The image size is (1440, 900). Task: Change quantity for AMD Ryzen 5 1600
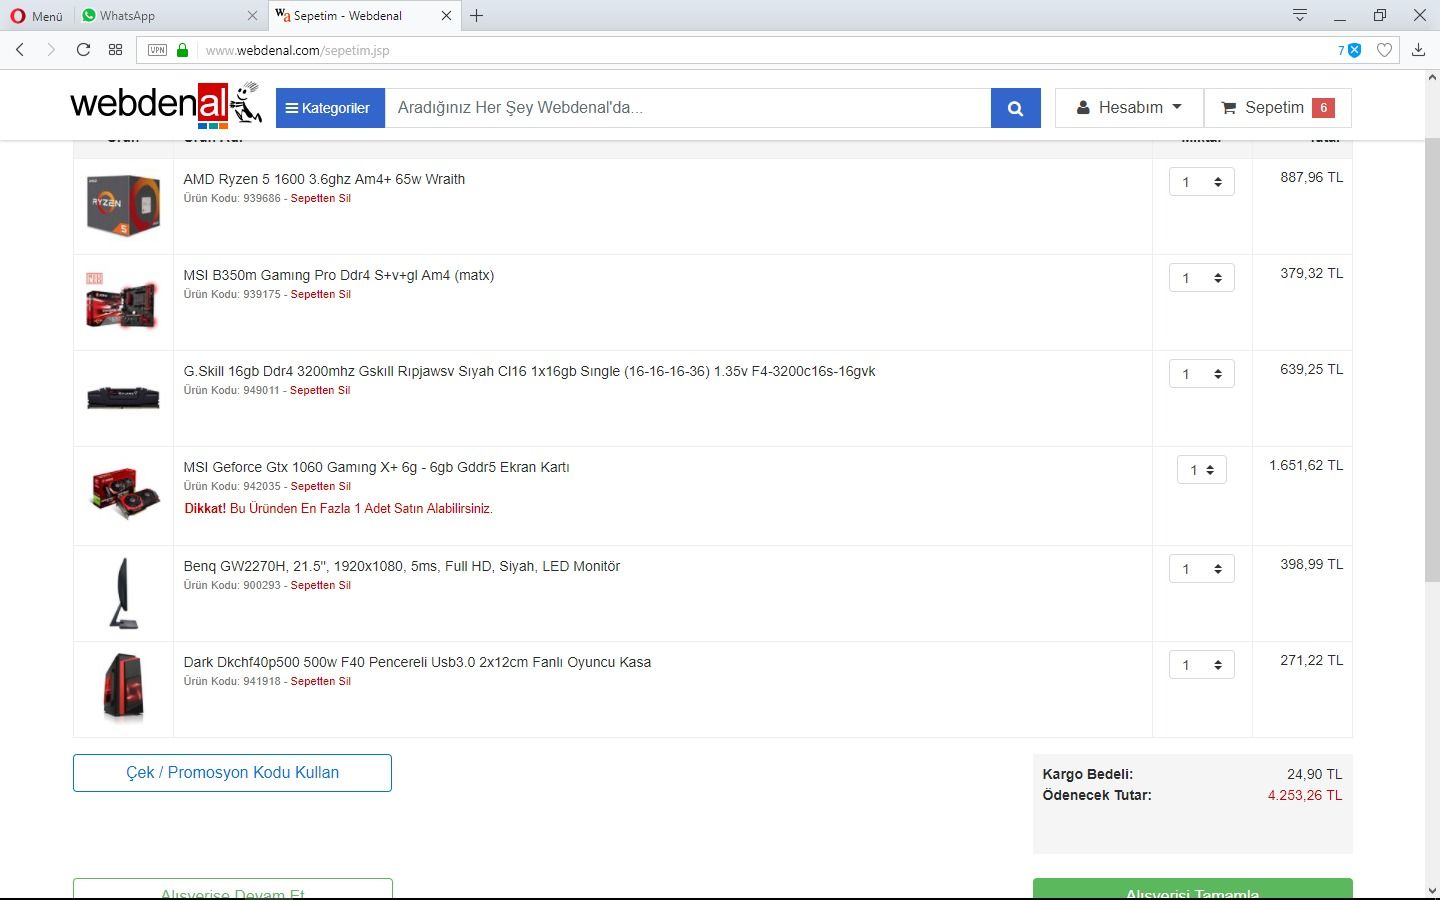1202,182
